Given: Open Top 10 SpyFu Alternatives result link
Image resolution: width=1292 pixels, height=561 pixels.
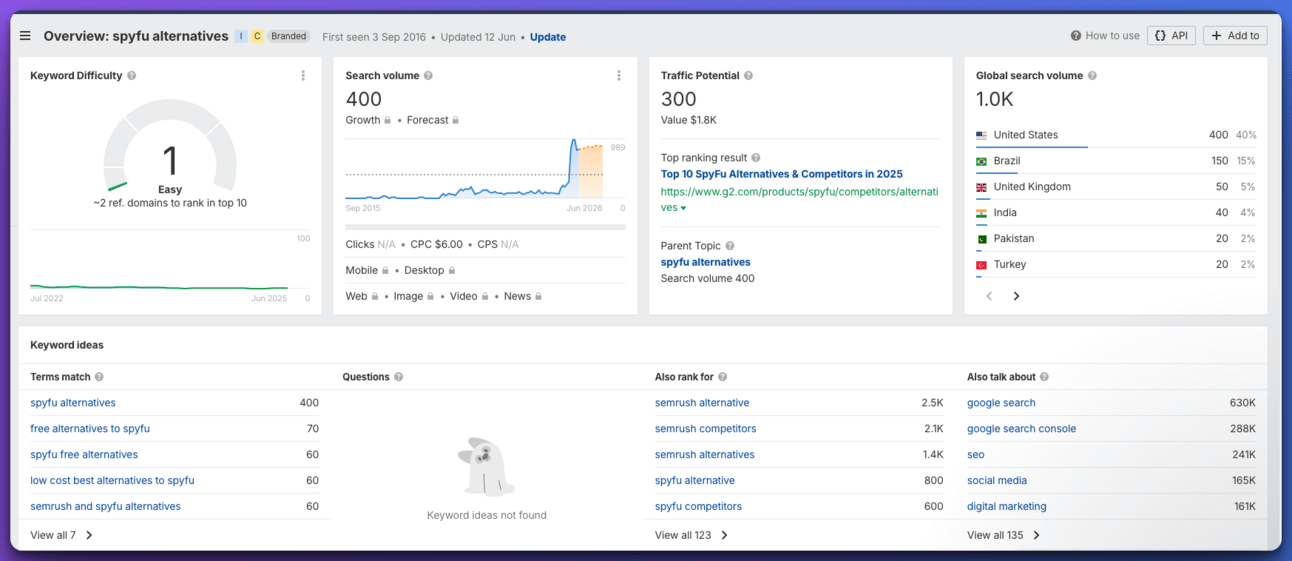Looking at the screenshot, I should [782, 174].
